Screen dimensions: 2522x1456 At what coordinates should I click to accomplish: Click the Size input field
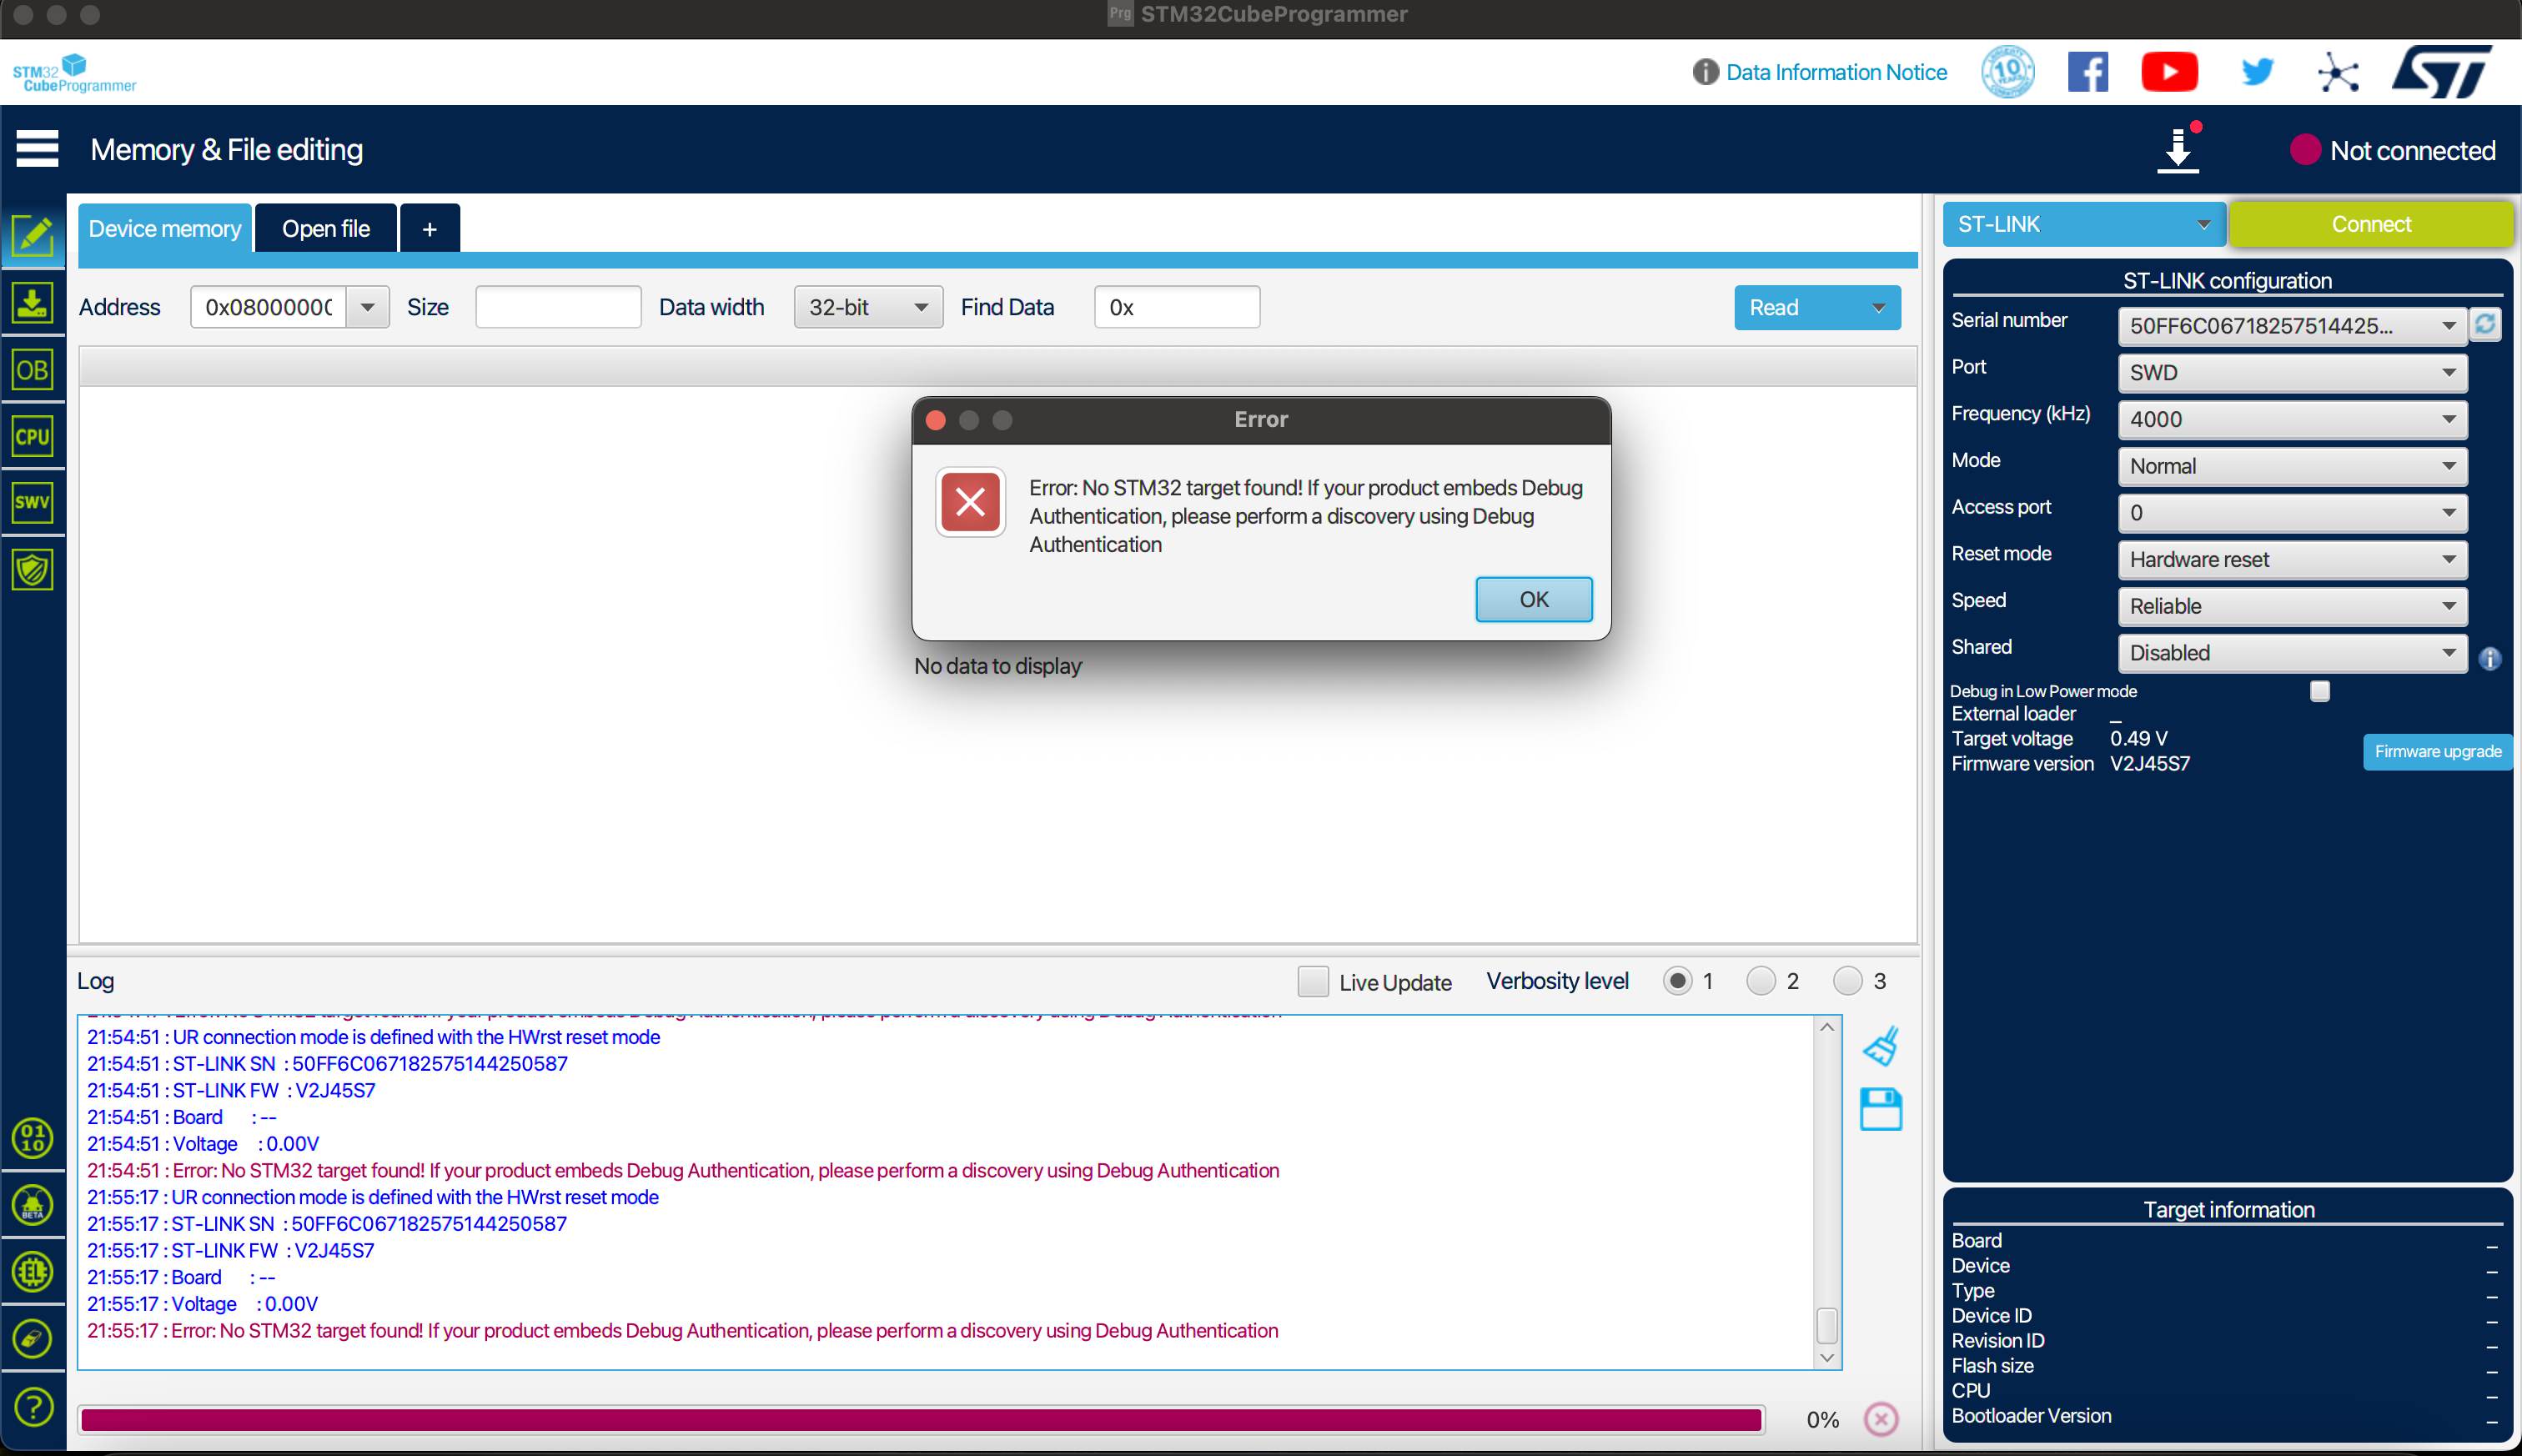click(558, 307)
